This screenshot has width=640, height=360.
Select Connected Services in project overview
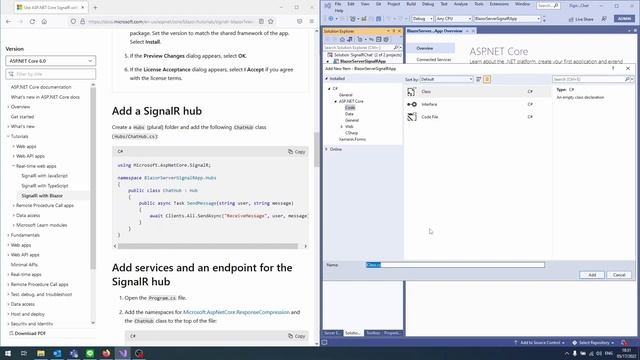tap(433, 60)
